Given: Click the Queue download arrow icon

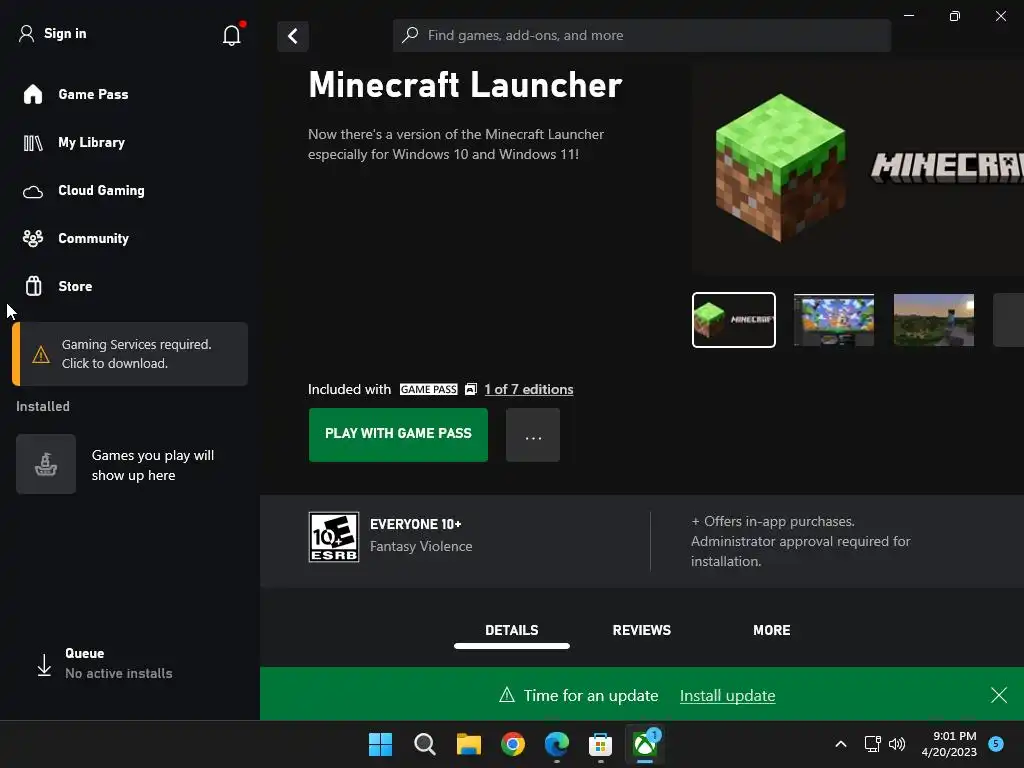Looking at the screenshot, I should click(x=44, y=665).
